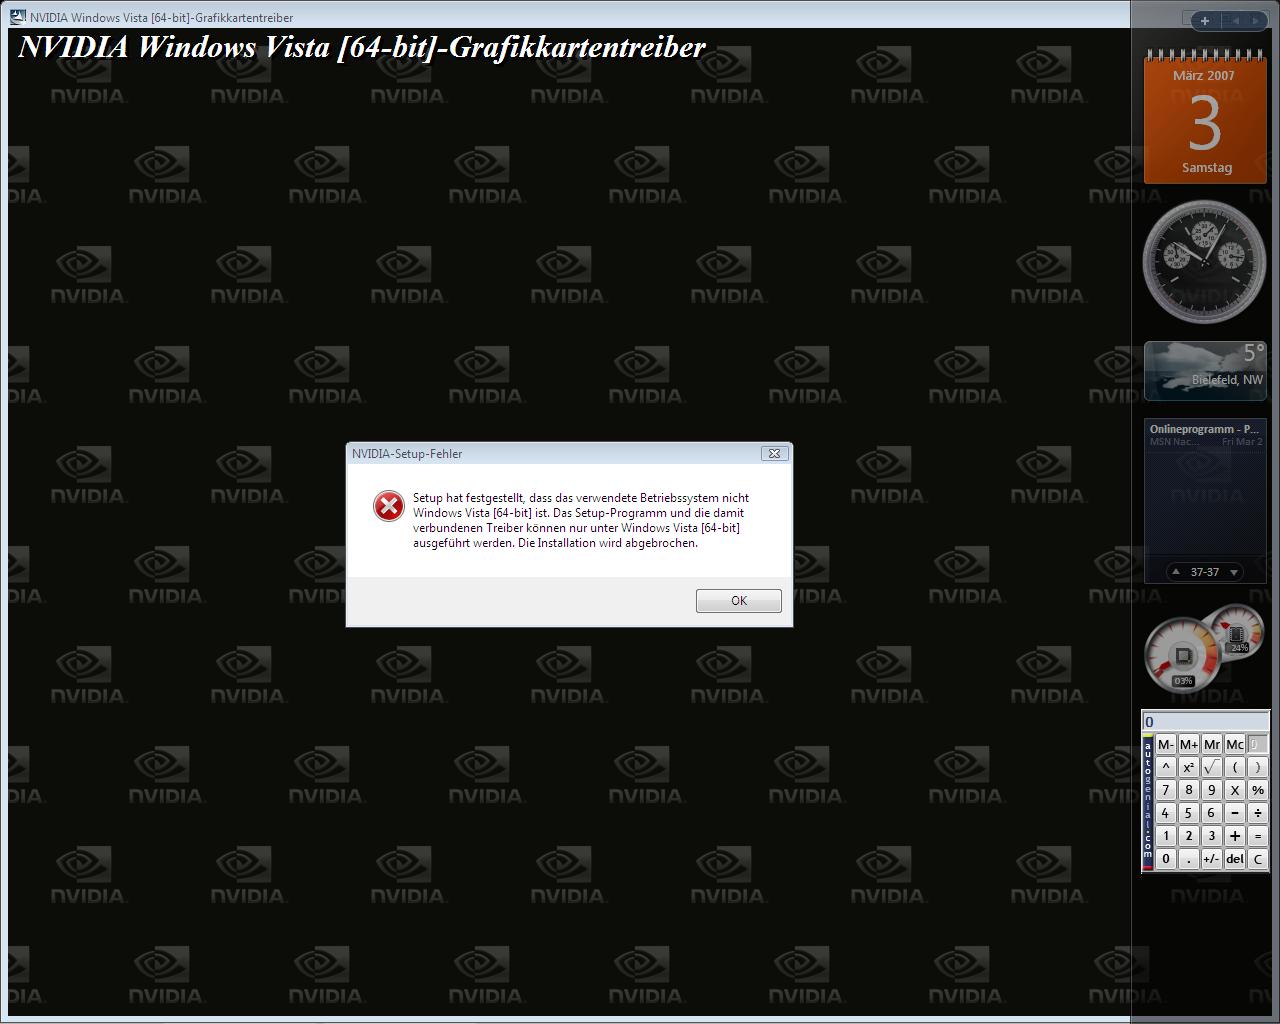
Task: Click the memory usage meter gauge
Action: [x=1237, y=632]
